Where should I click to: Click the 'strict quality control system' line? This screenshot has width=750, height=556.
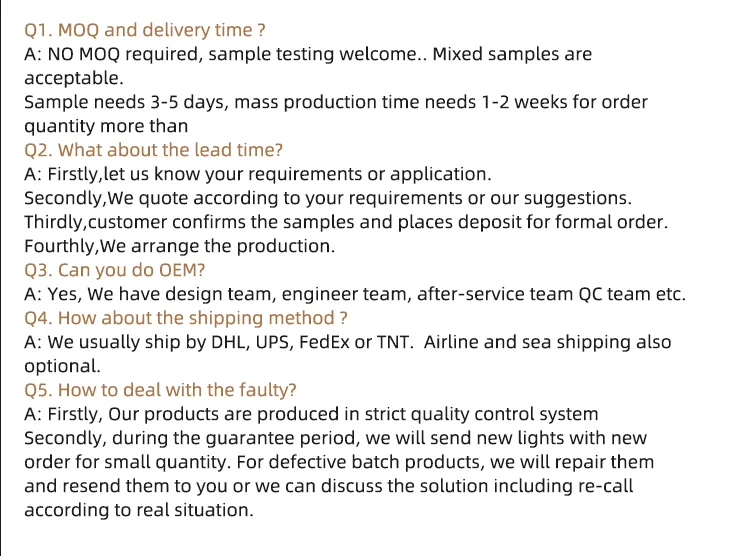pyautogui.click(x=311, y=414)
